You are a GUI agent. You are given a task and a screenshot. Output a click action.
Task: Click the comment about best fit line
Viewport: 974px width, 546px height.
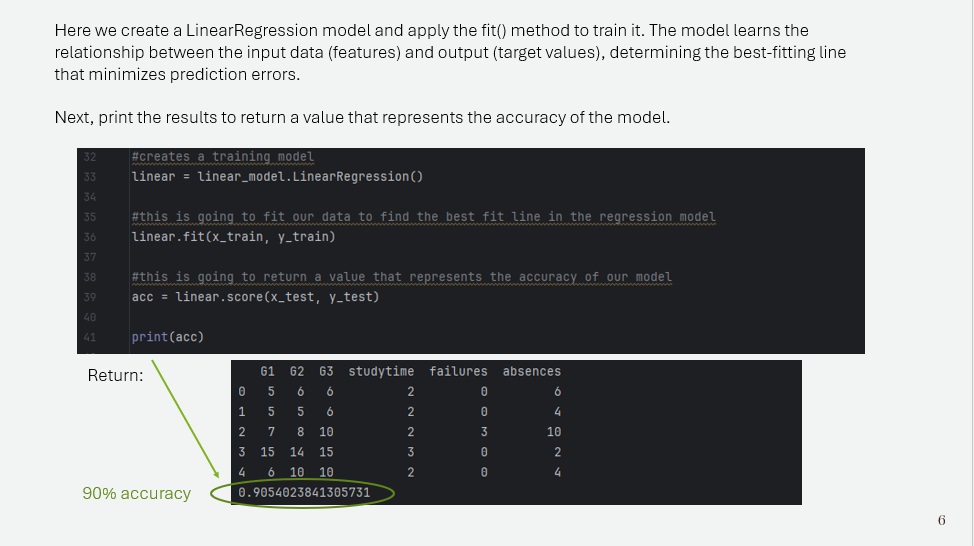(424, 217)
